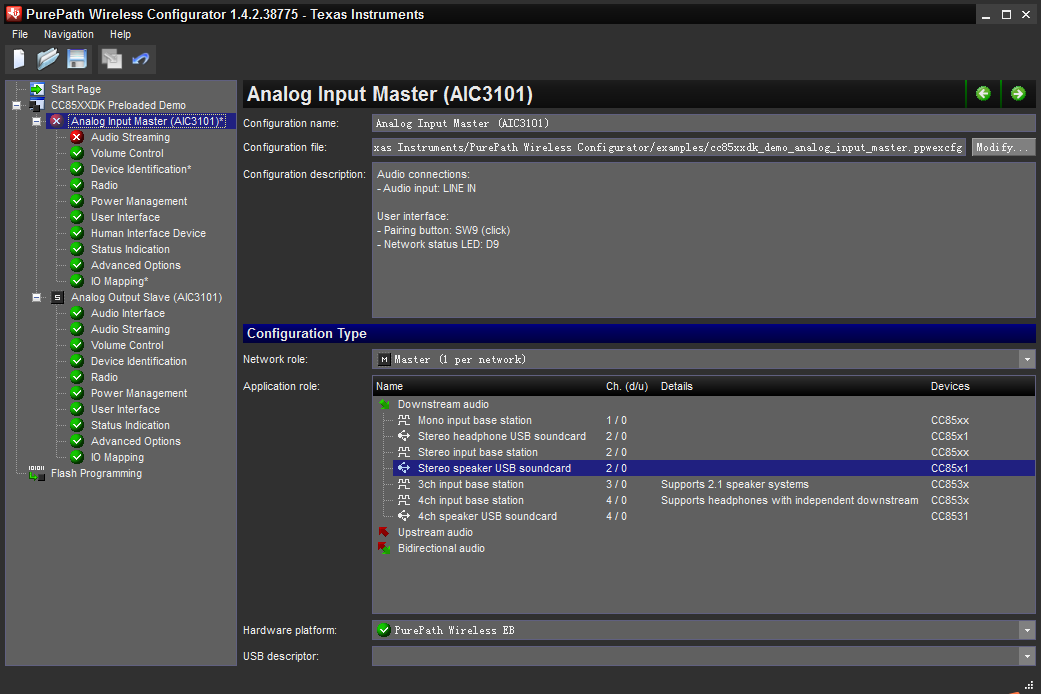
Task: Collapse the Analog Input Master tree node
Action: (x=37, y=121)
